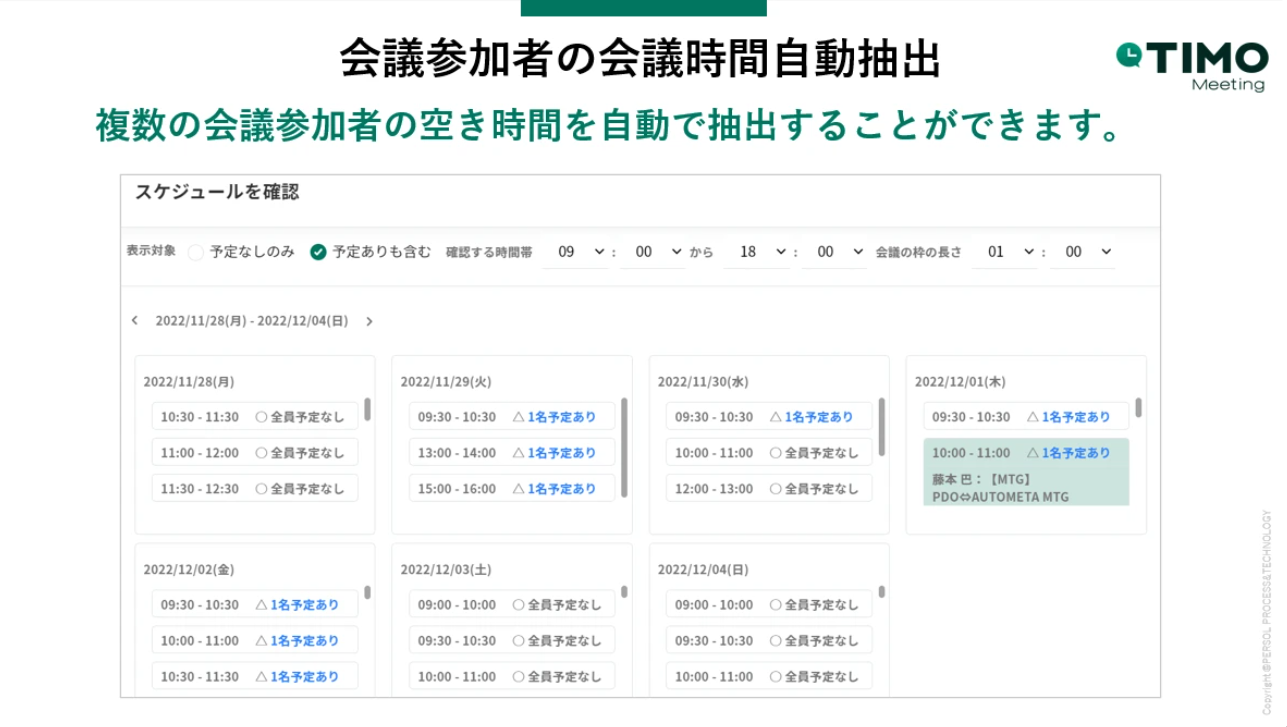Select 10:00 - 11:00 slot on 11/30

pos(769,453)
